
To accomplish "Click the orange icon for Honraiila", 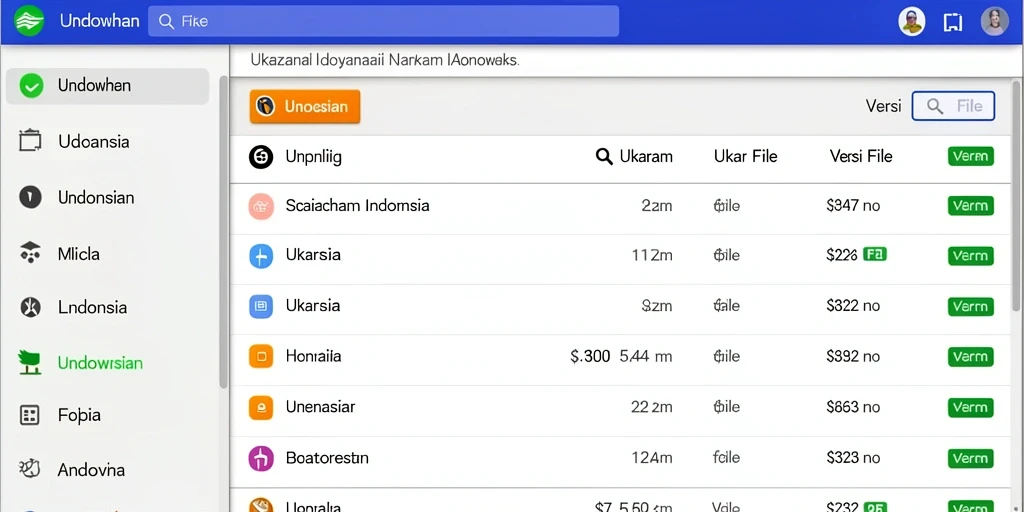I will point(261,357).
